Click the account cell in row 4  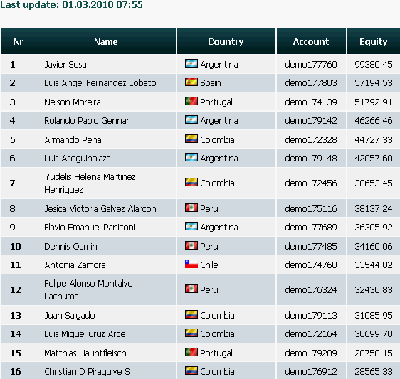coord(311,120)
